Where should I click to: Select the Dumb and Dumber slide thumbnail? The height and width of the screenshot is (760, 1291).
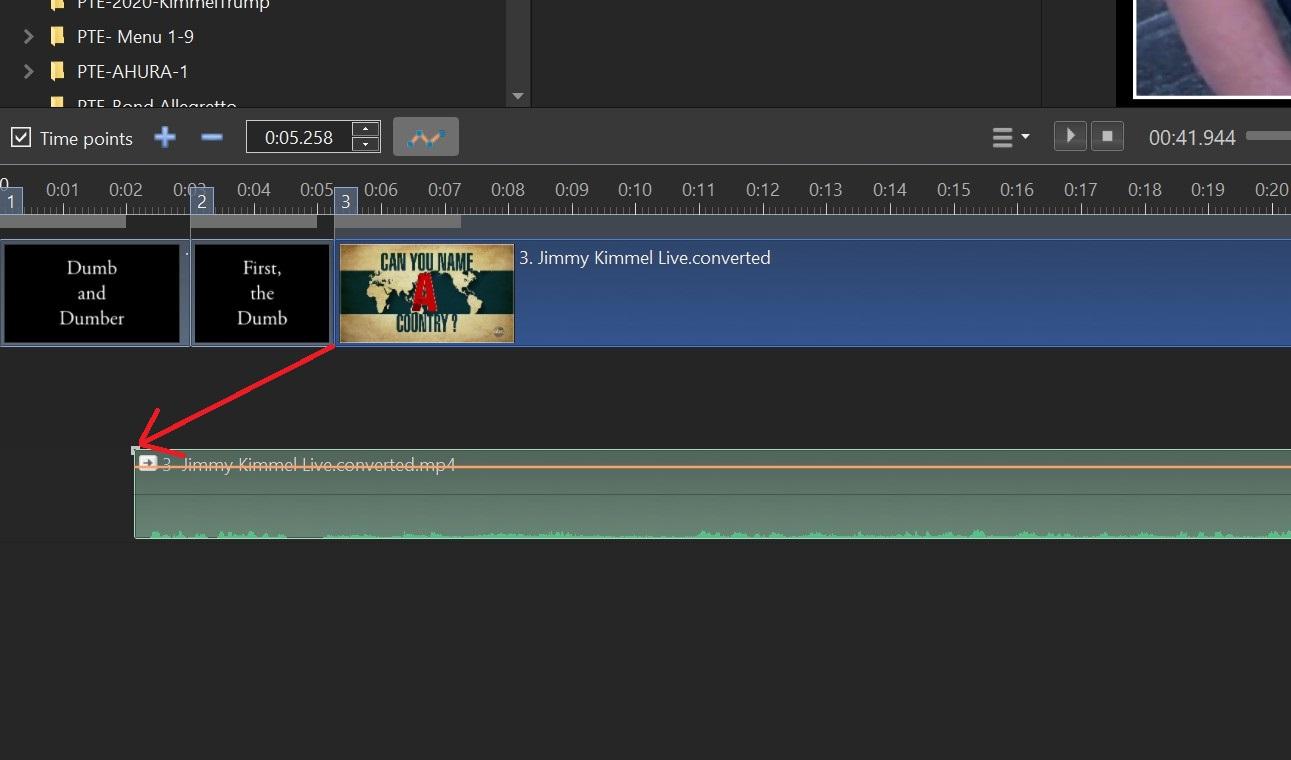[92, 293]
